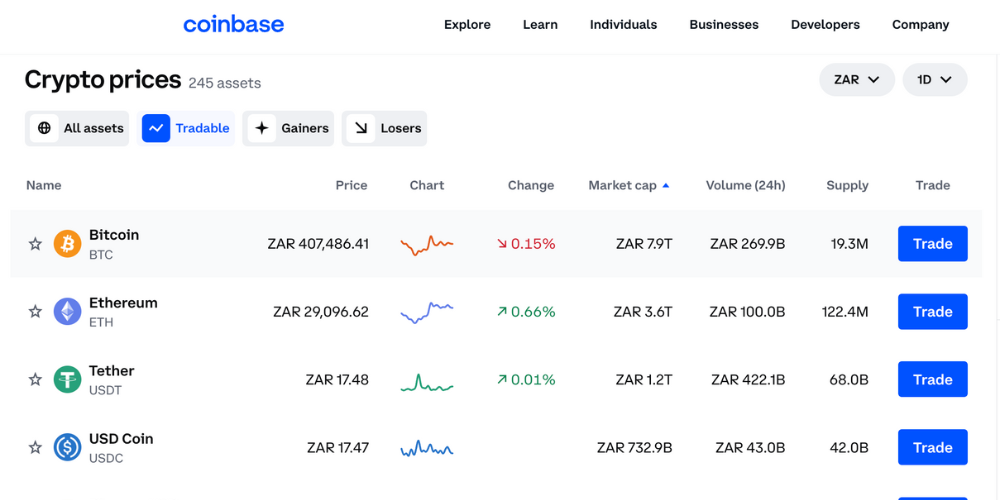Open the ZAR currency dropdown
The image size is (1000, 500).
(856, 80)
